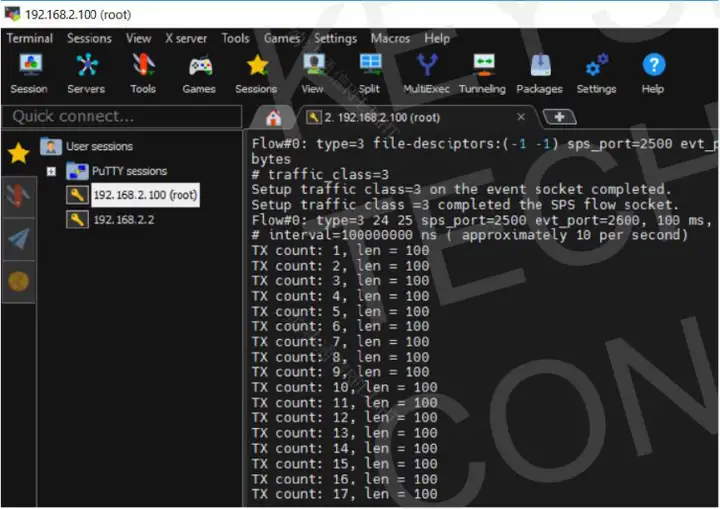Open the X server menu
The height and width of the screenshot is (509, 720).
tap(186, 38)
